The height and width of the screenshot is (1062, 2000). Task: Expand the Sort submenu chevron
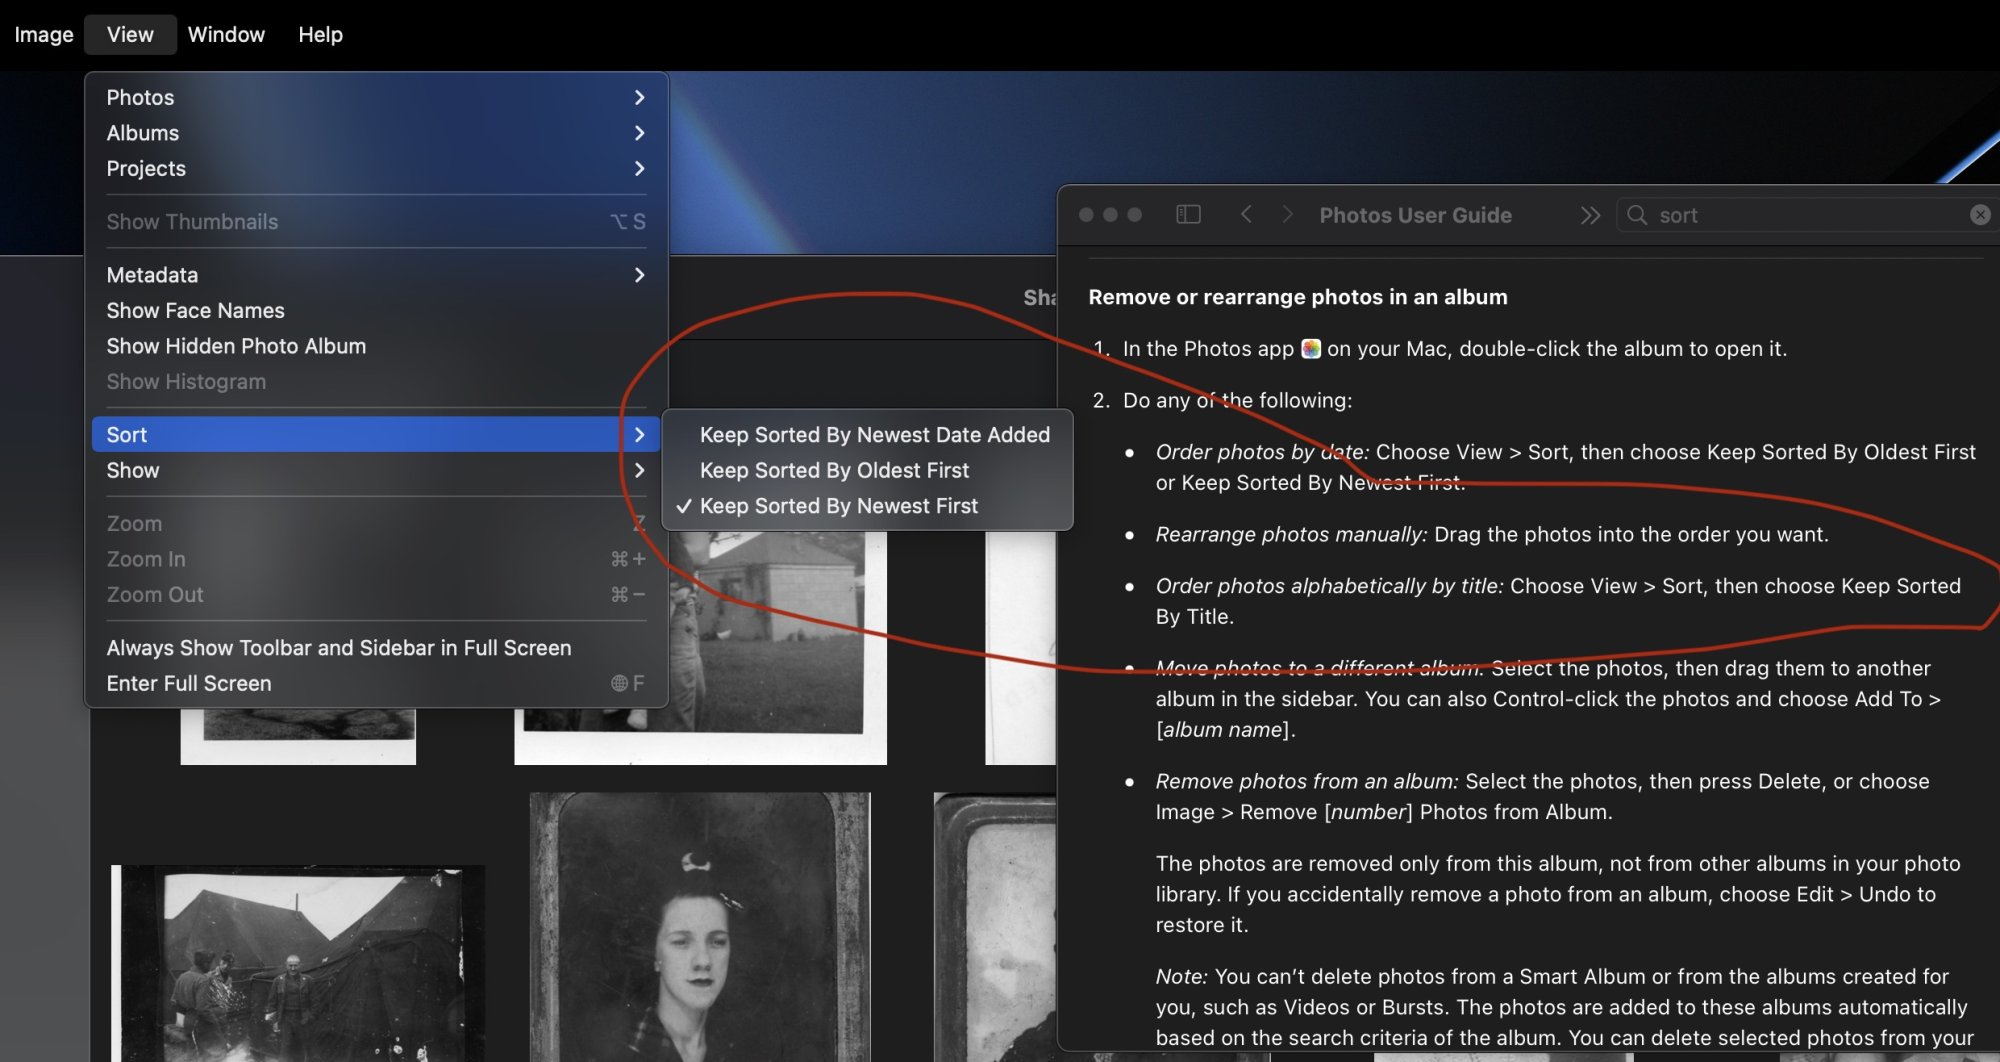(639, 434)
